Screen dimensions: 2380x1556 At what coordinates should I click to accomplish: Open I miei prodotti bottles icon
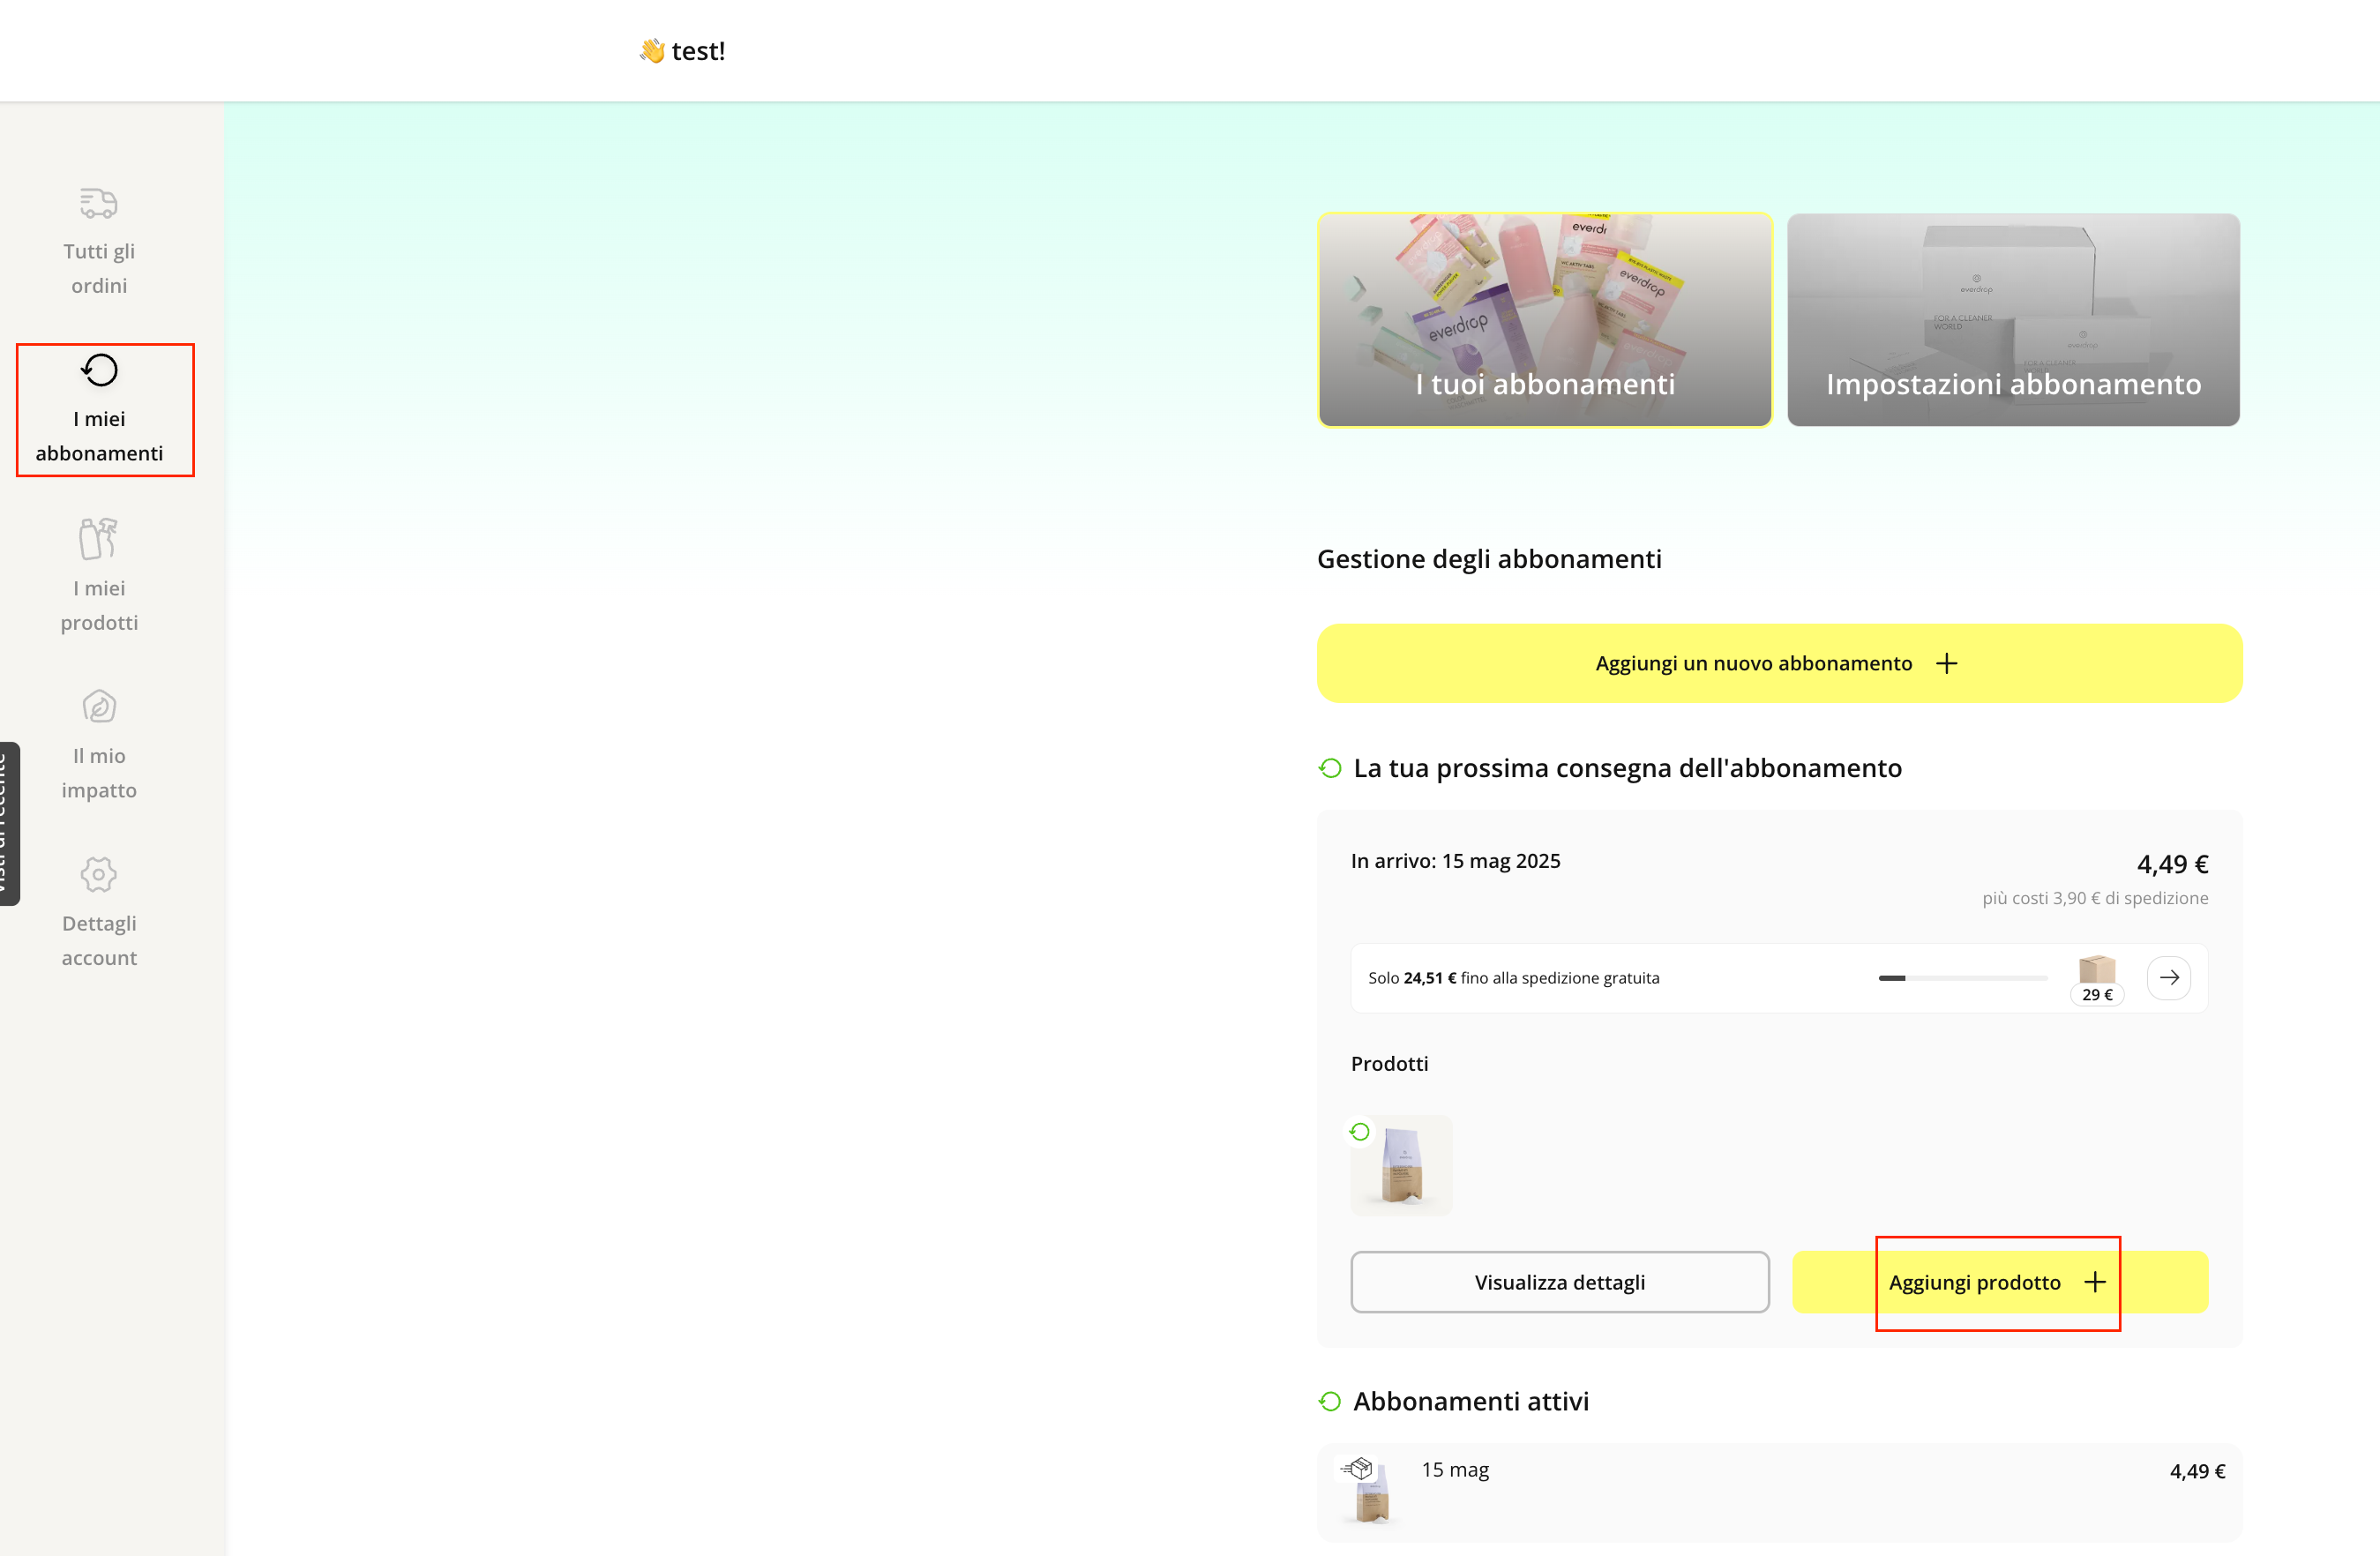98,538
